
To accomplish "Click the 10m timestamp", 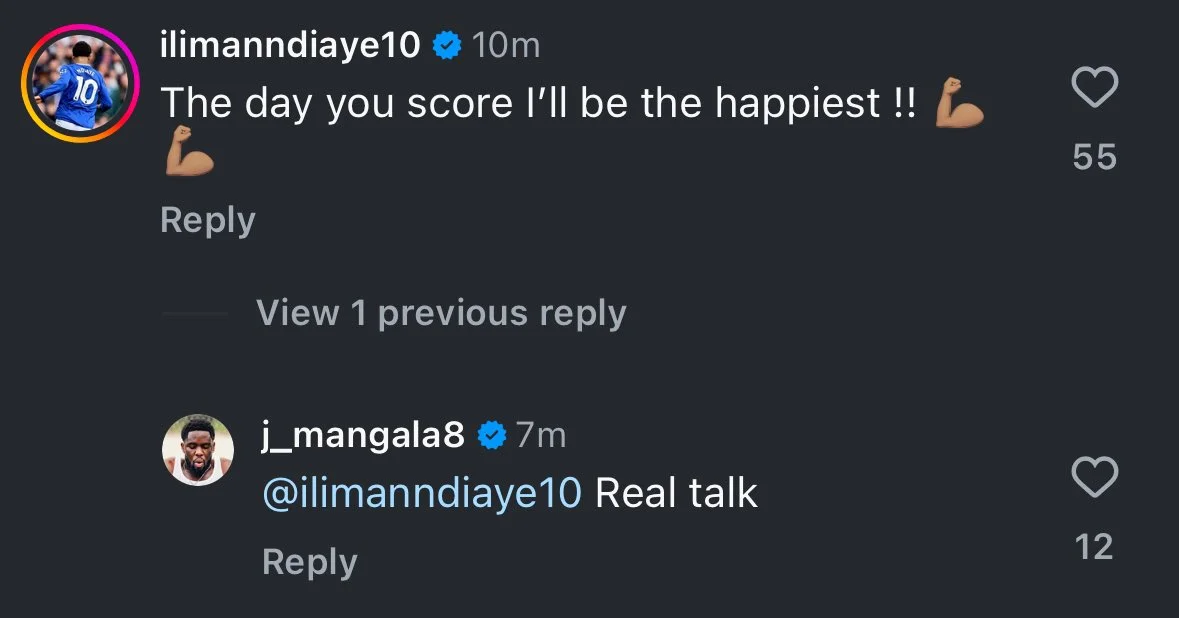I will (x=505, y=45).
